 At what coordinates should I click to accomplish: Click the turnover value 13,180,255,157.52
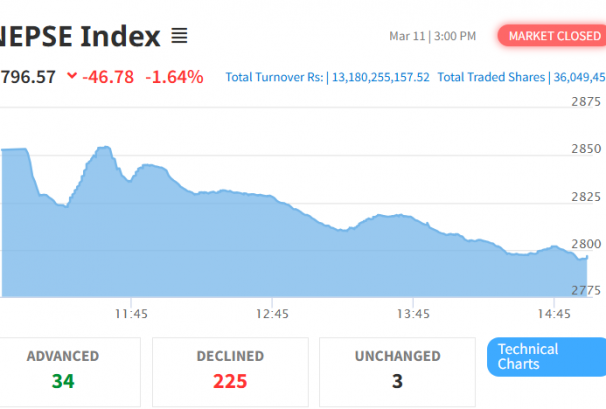pos(380,77)
